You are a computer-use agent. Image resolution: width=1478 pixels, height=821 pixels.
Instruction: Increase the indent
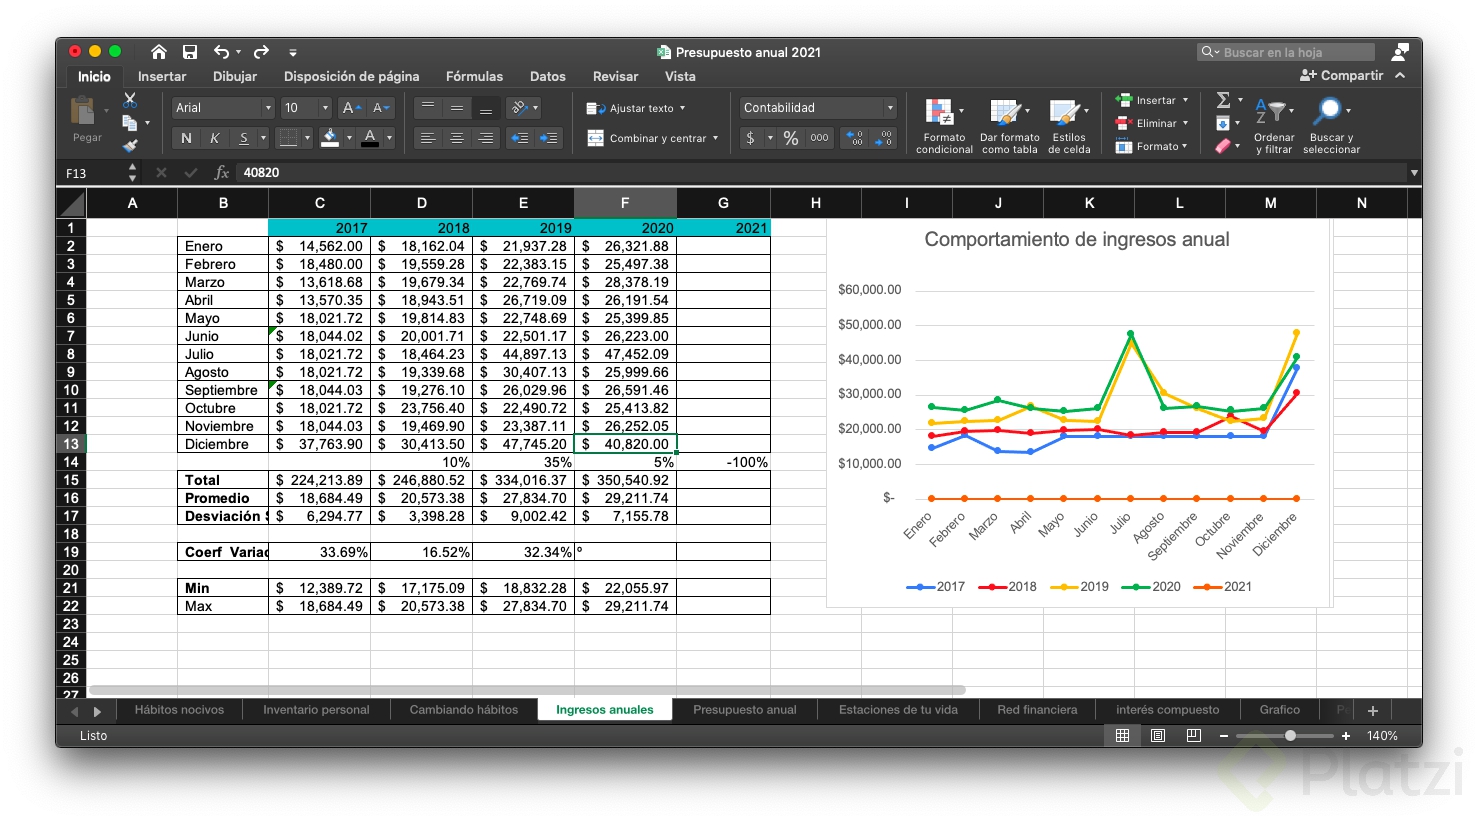tap(549, 138)
